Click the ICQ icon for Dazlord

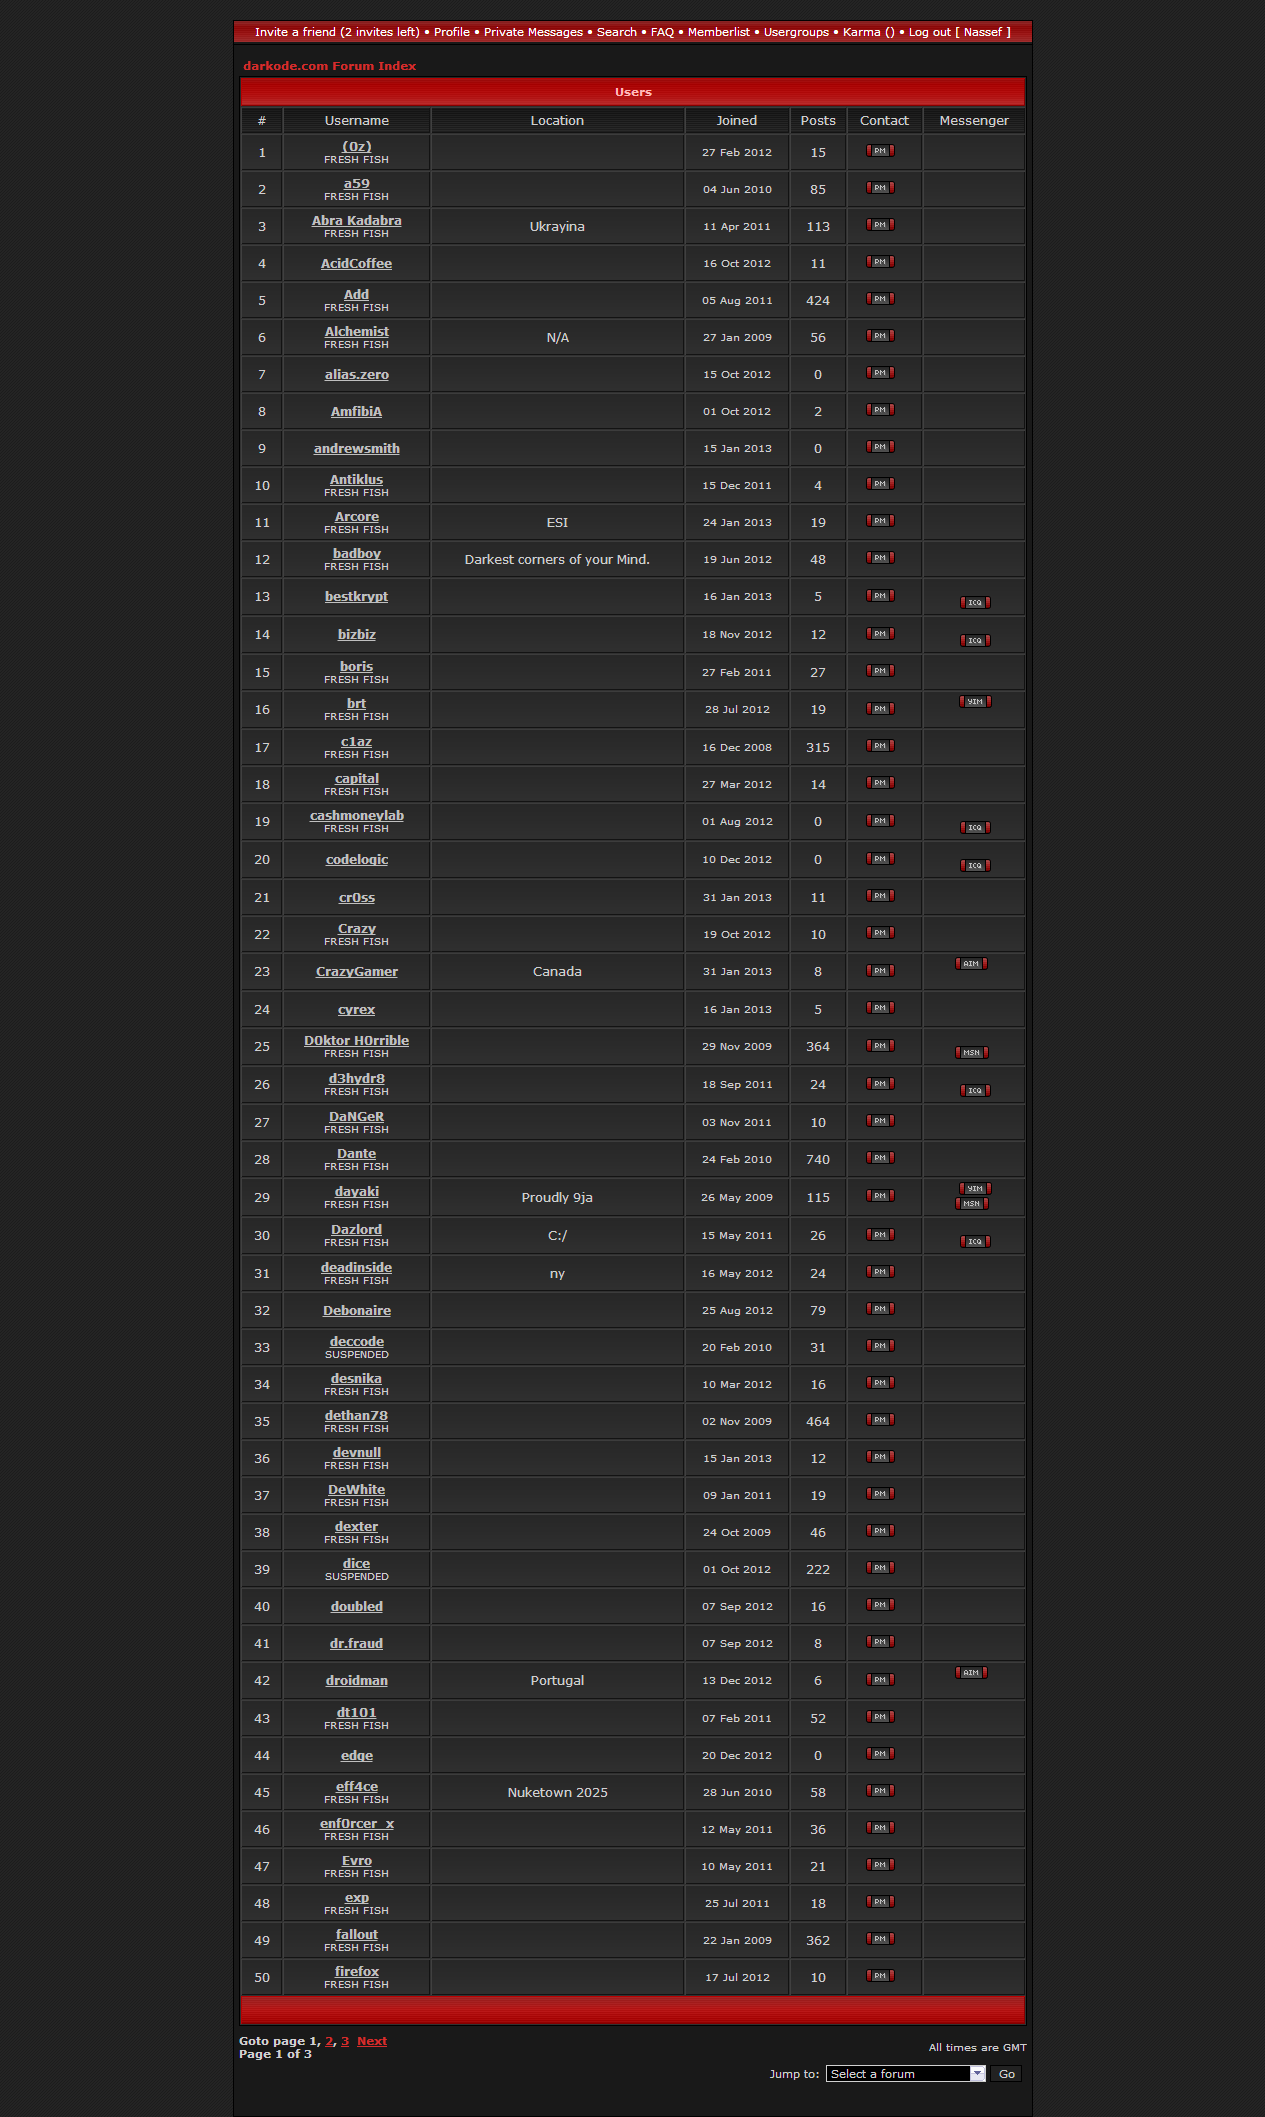point(974,1242)
